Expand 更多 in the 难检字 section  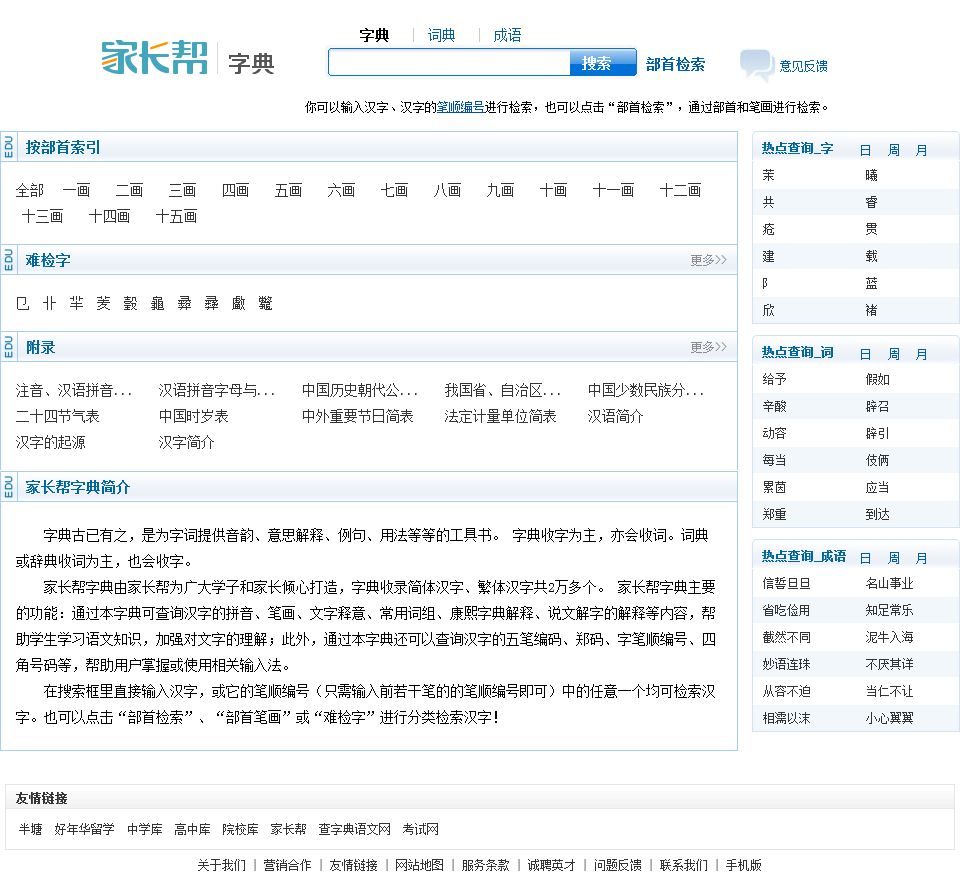[708, 260]
